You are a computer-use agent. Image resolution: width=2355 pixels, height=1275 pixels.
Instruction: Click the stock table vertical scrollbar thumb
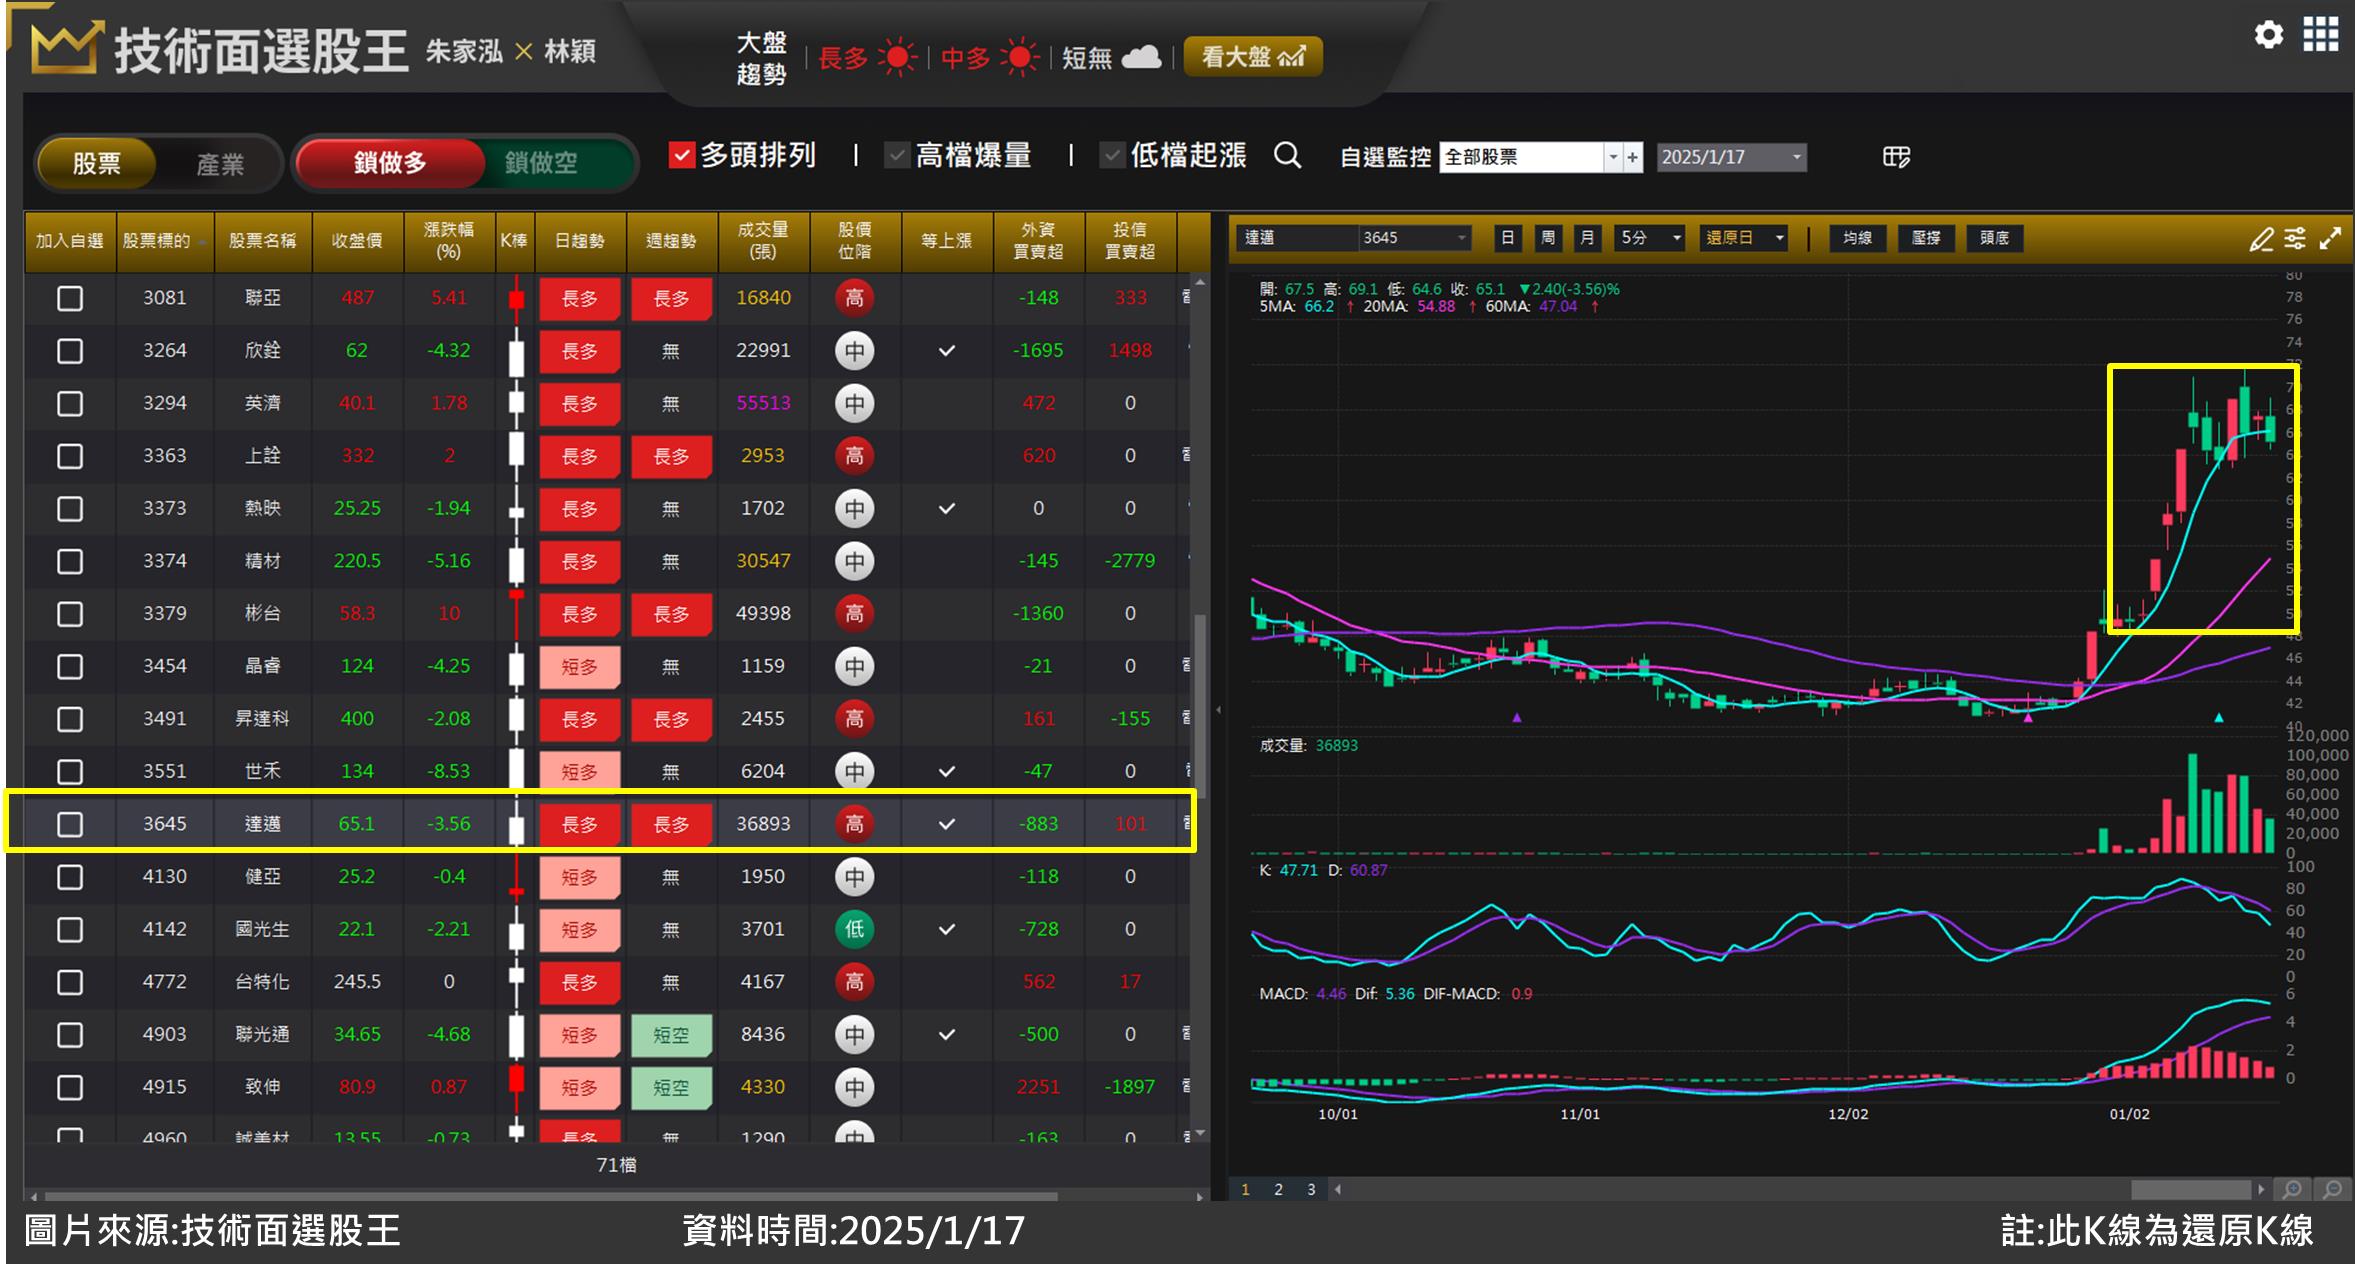(x=1200, y=707)
